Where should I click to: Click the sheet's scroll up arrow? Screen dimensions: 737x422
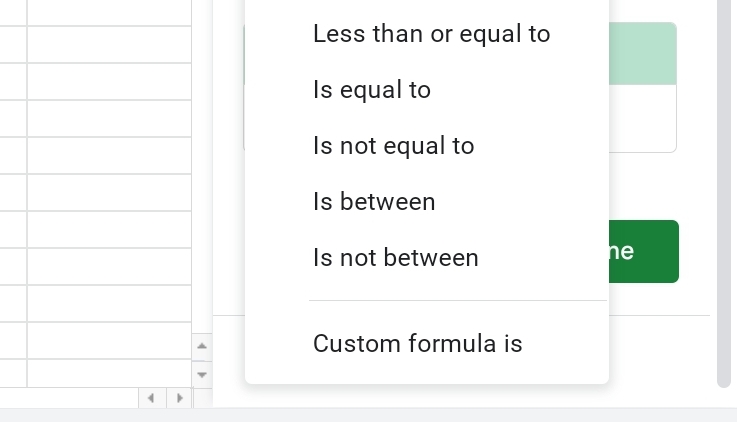tap(202, 346)
